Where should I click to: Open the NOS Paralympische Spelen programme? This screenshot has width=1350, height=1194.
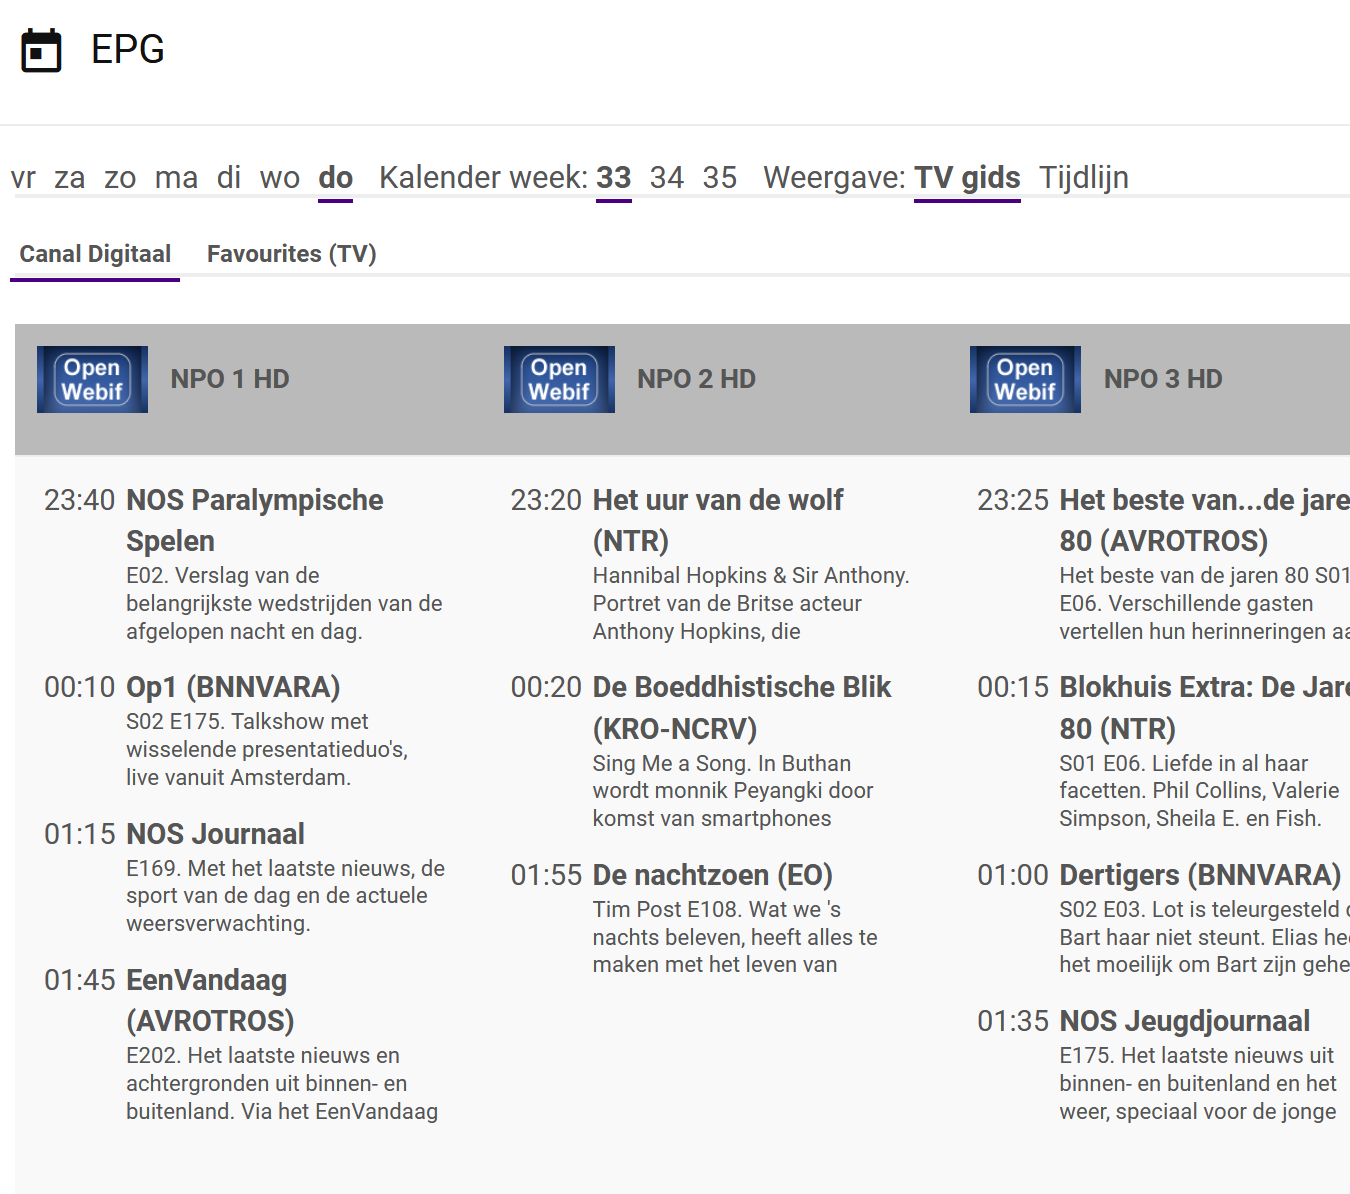pyautogui.click(x=255, y=520)
